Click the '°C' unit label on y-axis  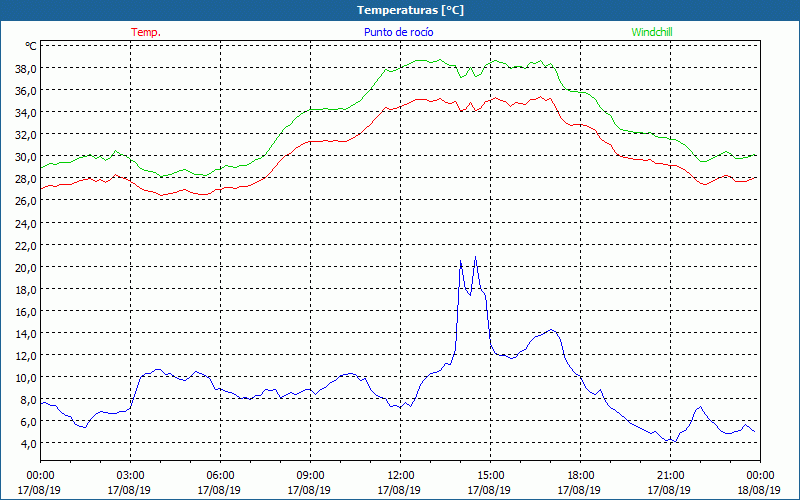pyautogui.click(x=31, y=46)
